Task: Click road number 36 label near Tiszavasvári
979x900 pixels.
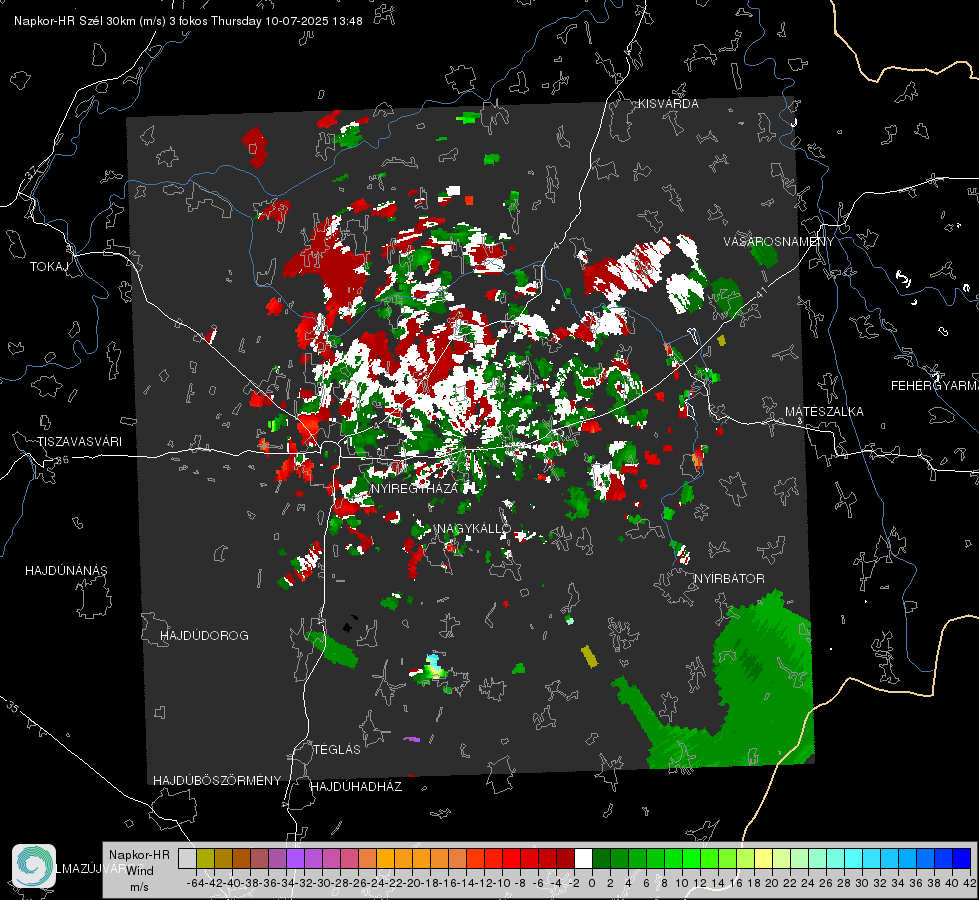Action: (62, 460)
